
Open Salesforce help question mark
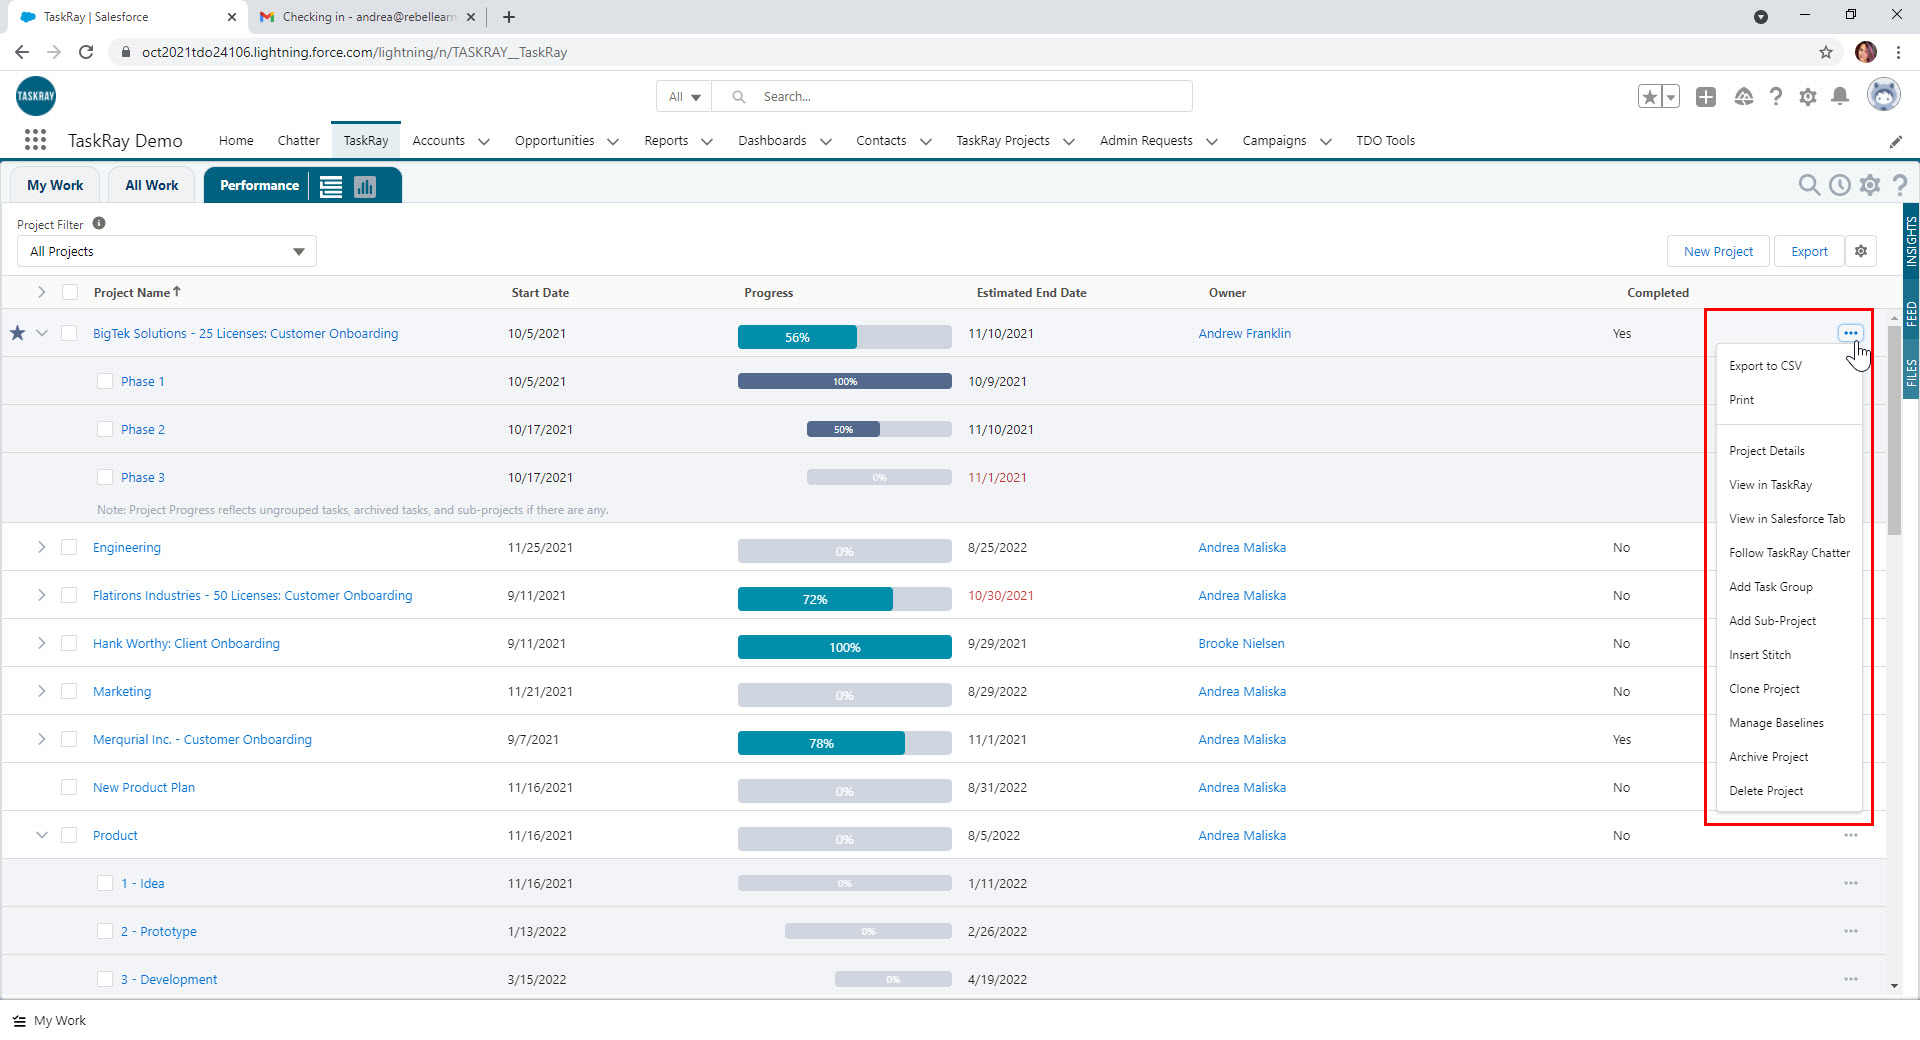1776,97
